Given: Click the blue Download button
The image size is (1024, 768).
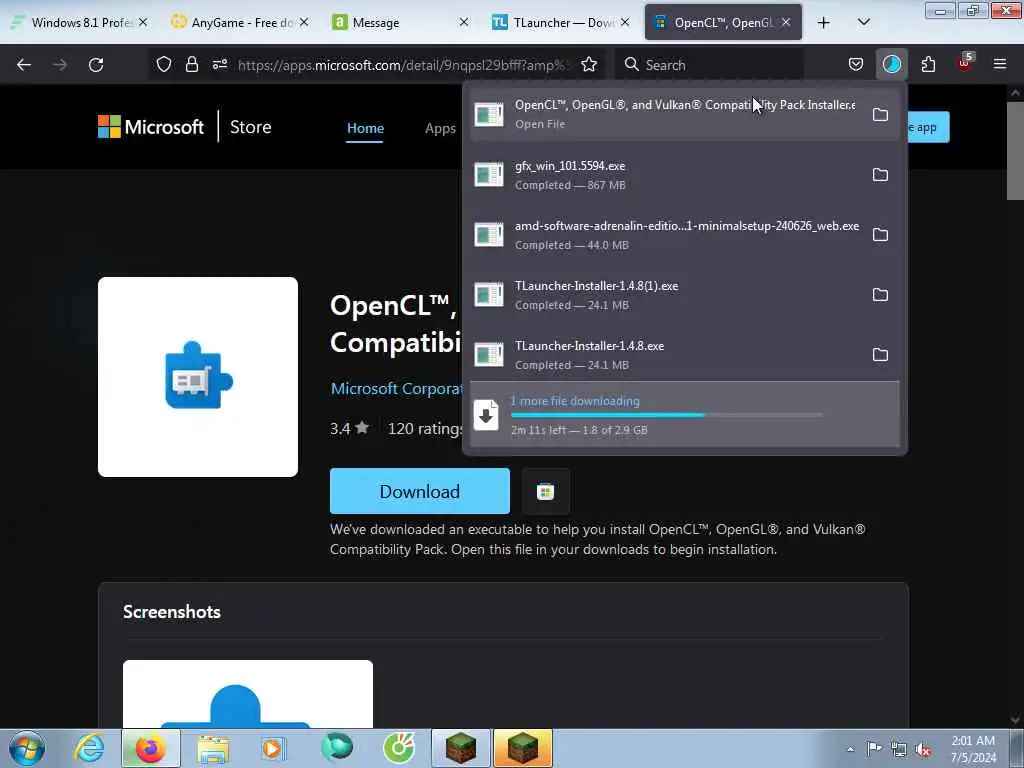Looking at the screenshot, I should (x=419, y=491).
